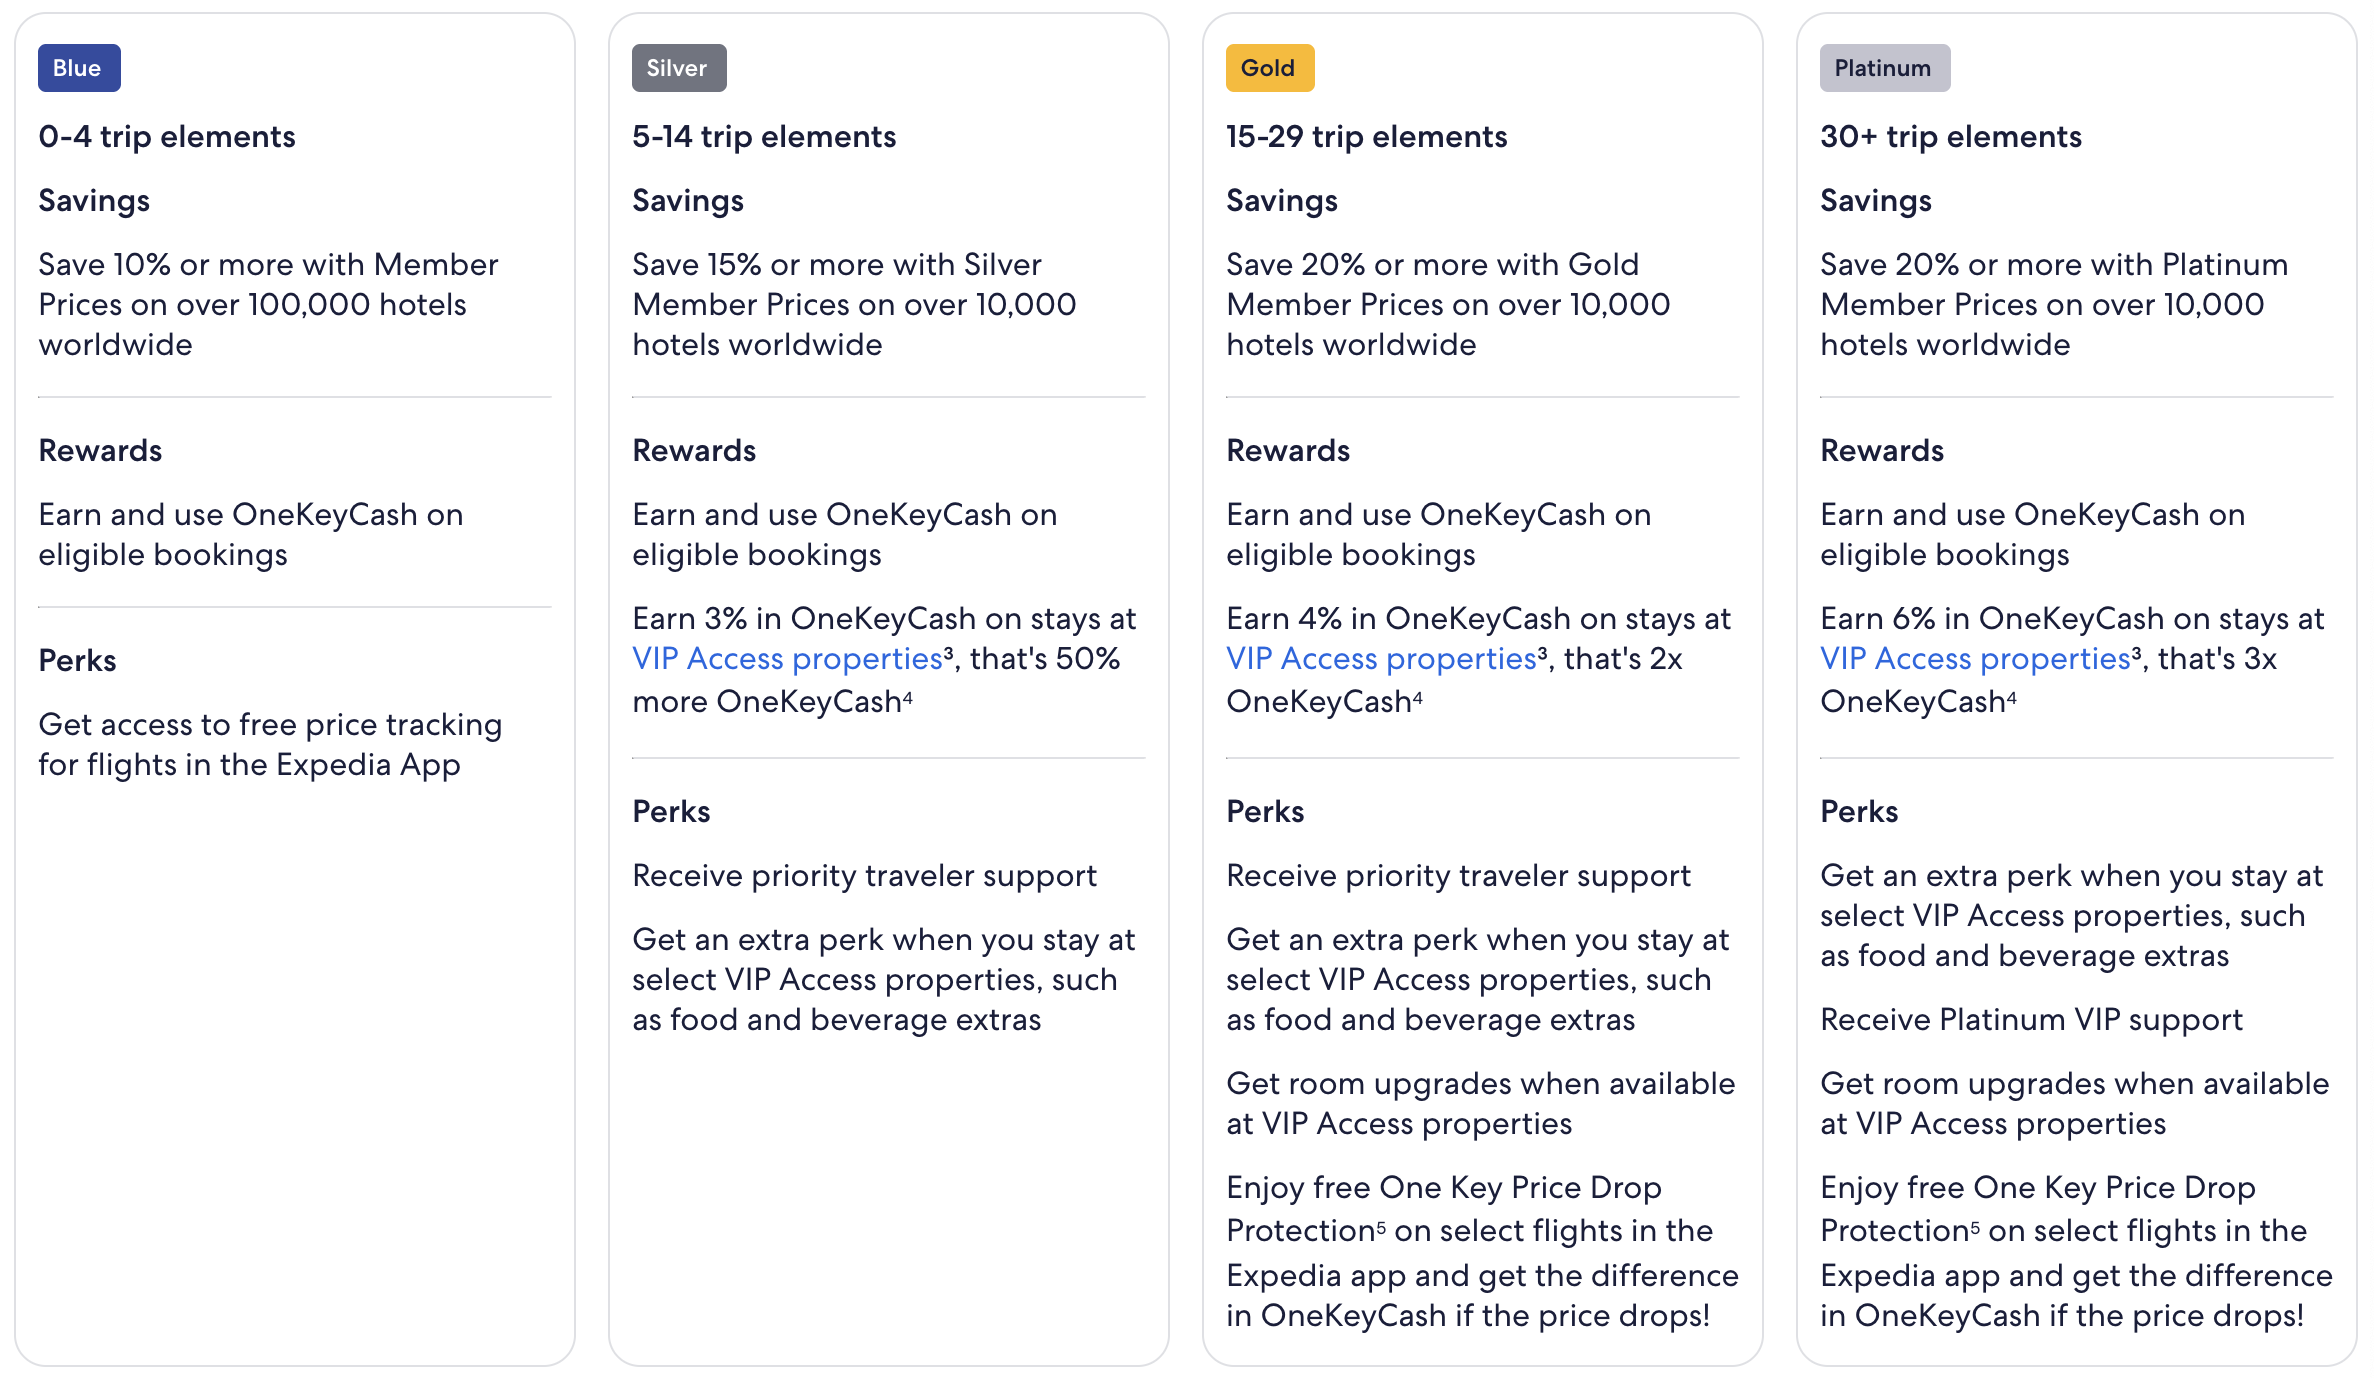This screenshot has width=2374, height=1378.
Task: Click Gold card Savings heading
Action: click(1282, 200)
